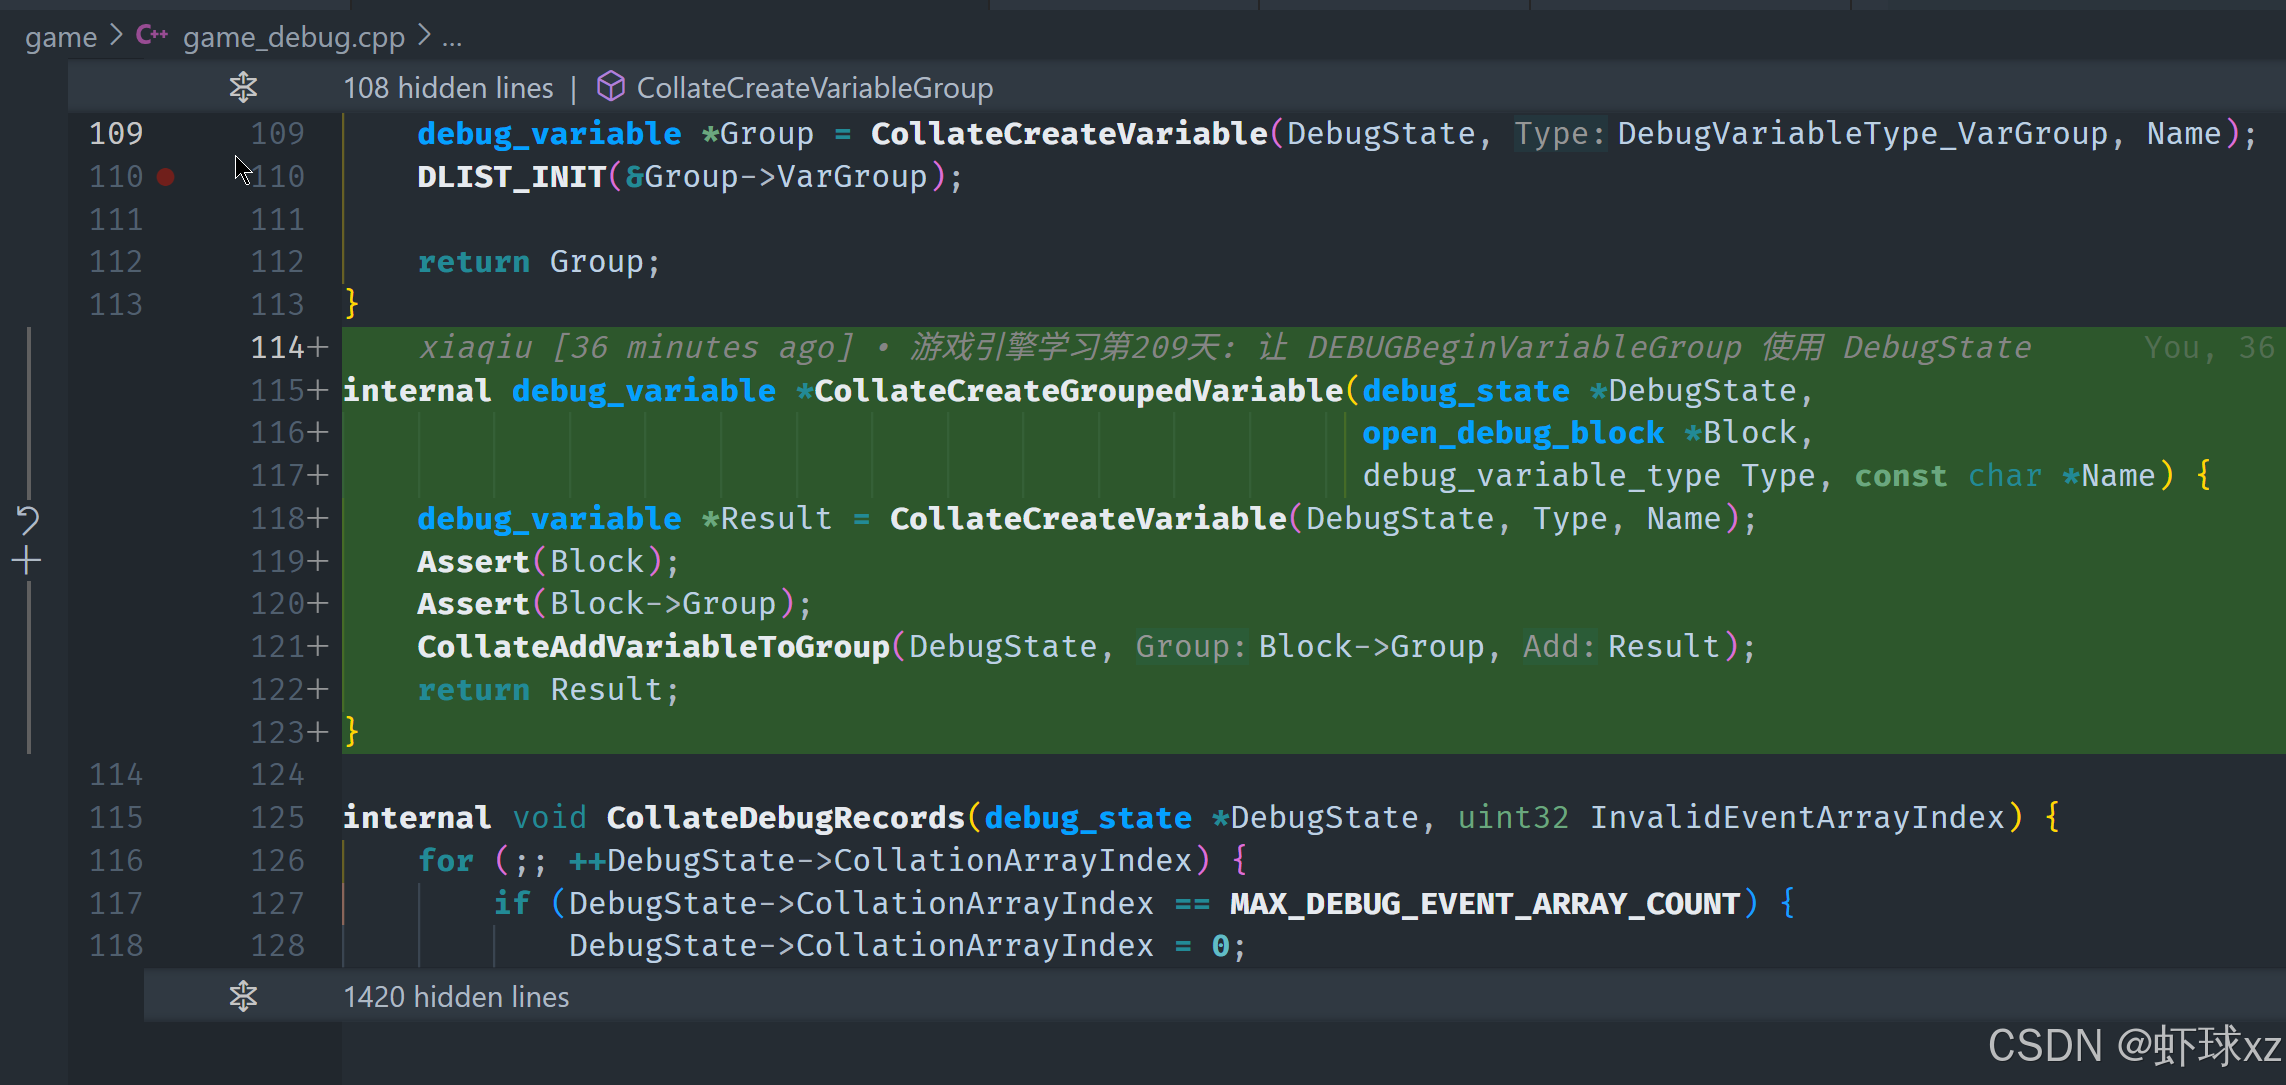
Task: Click the DLIST_INIT macro call
Action: [x=511, y=177]
